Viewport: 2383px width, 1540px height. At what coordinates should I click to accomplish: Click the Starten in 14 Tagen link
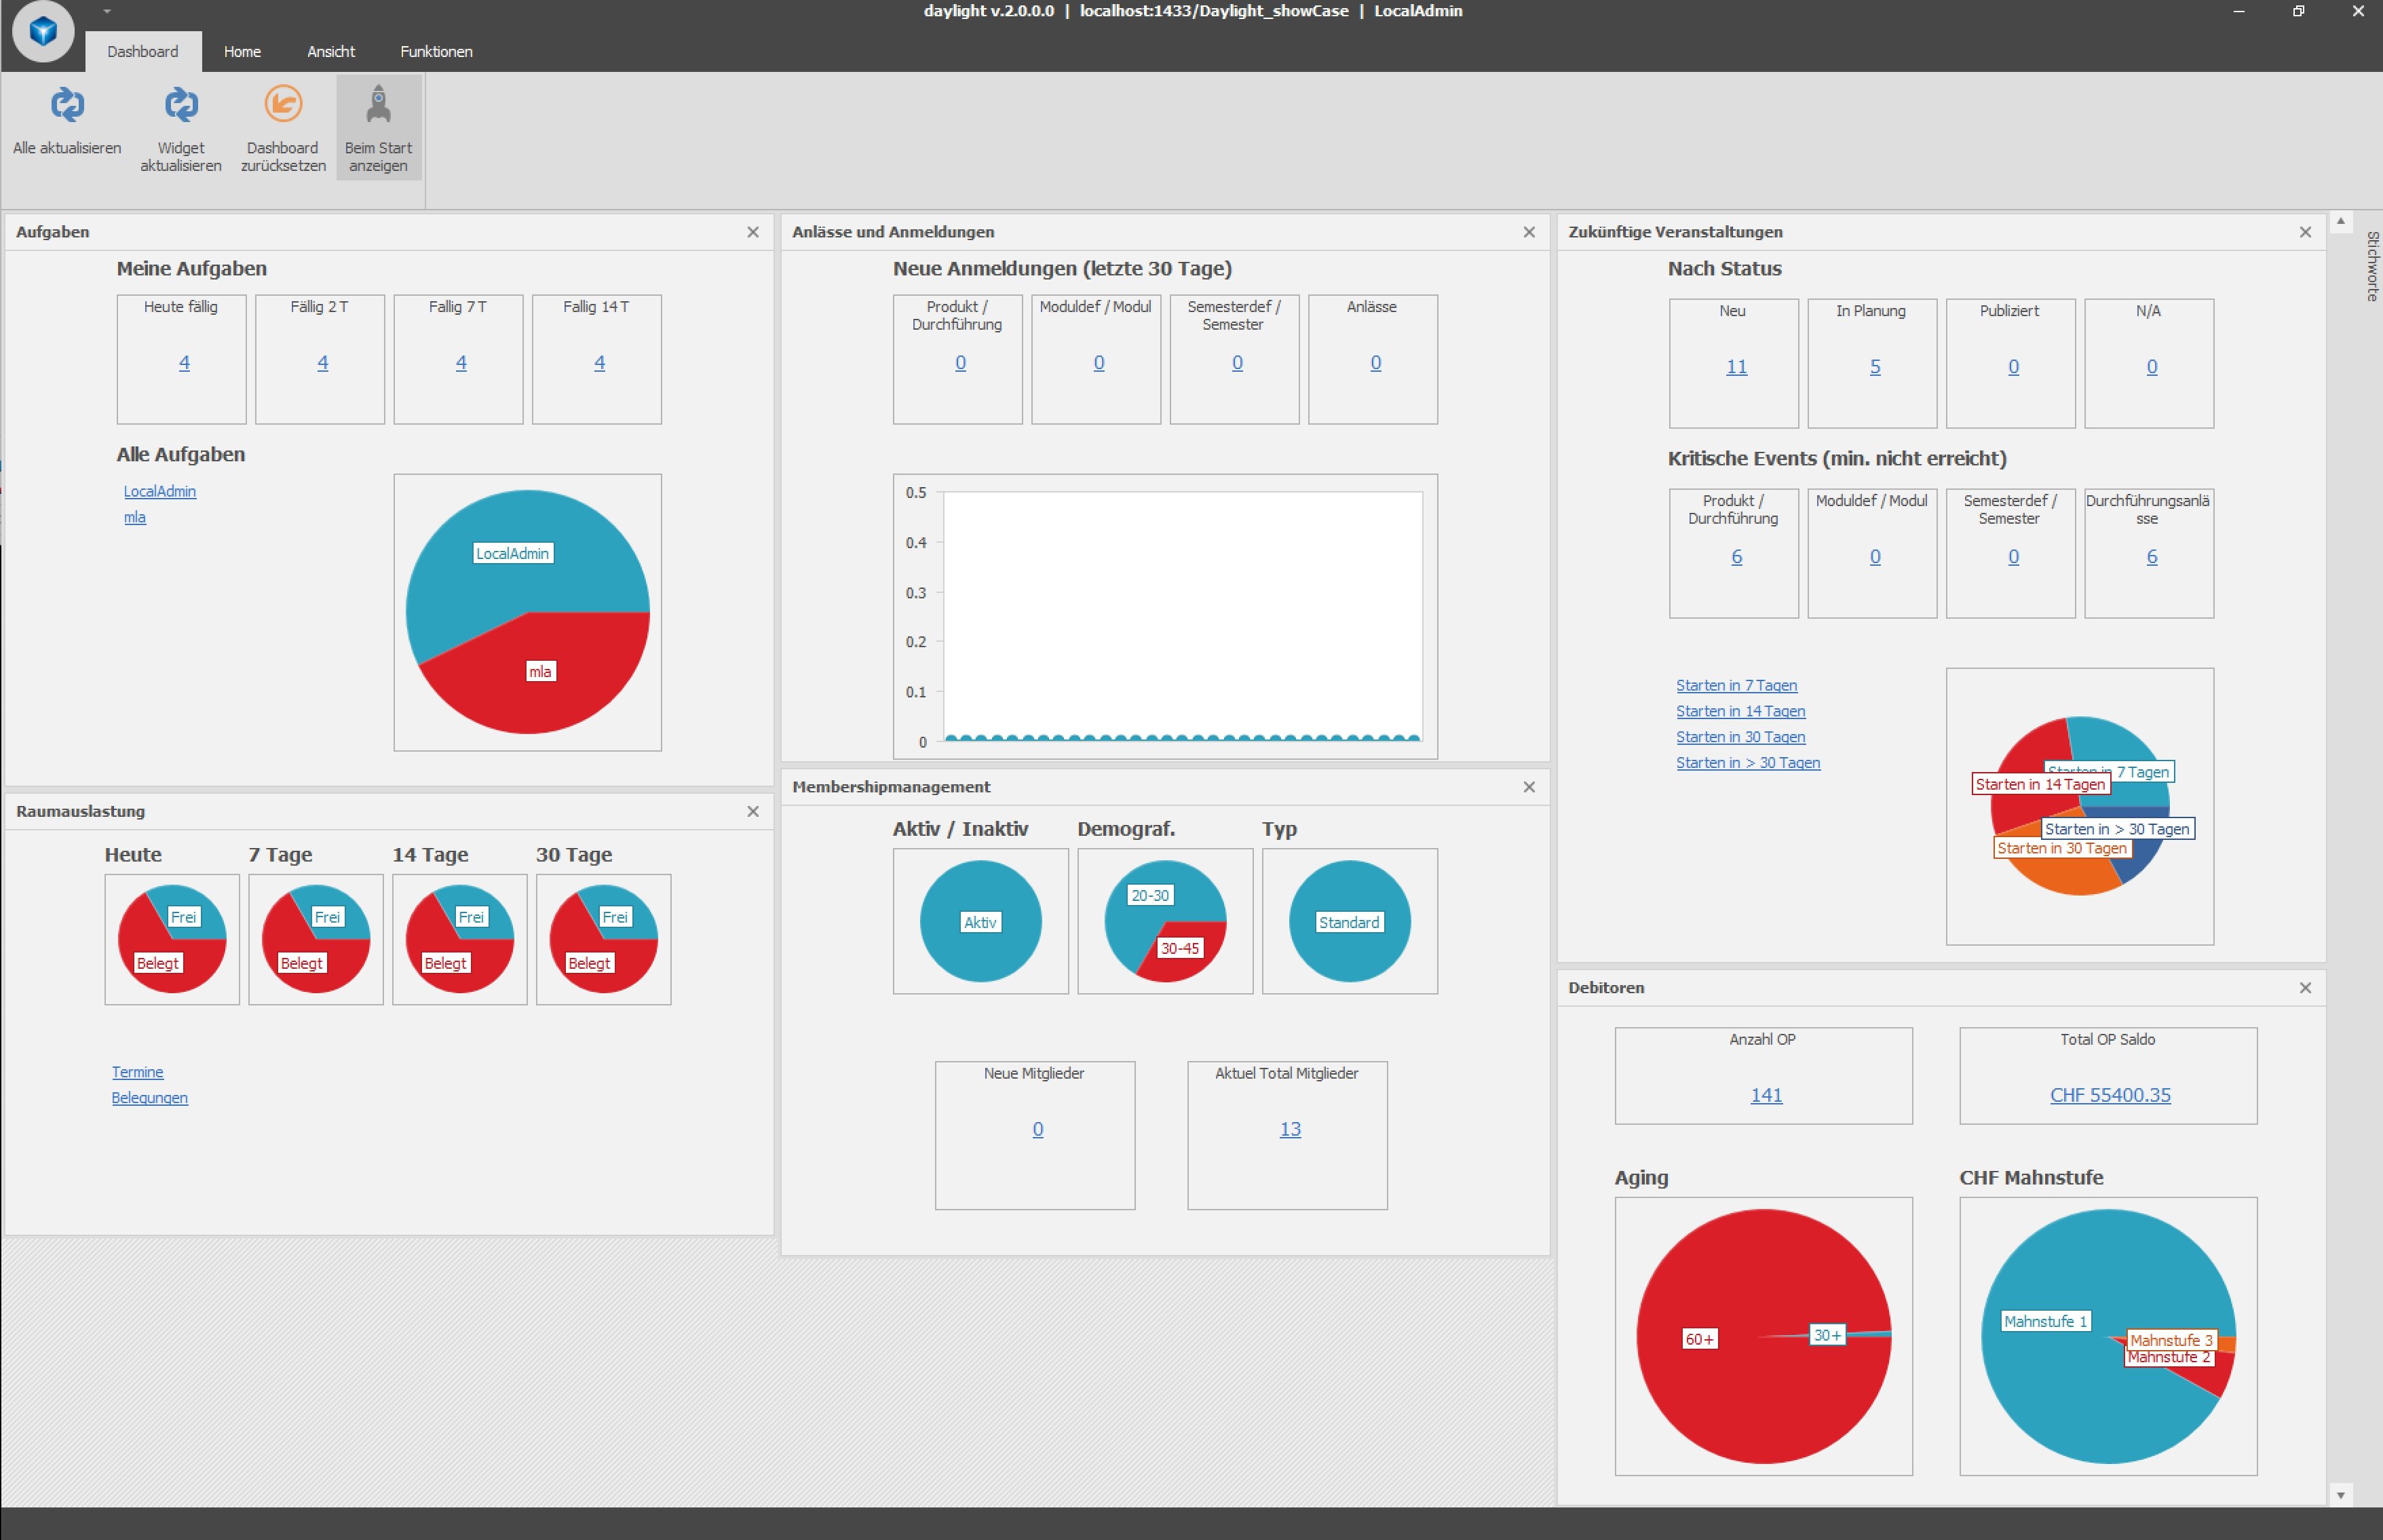pyautogui.click(x=1740, y=711)
